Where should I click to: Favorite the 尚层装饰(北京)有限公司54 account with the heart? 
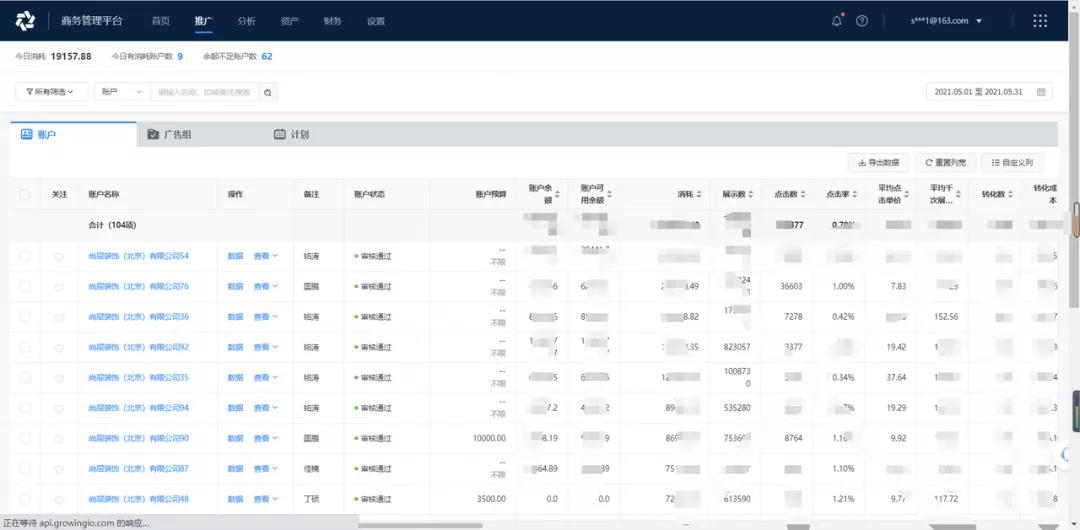[x=59, y=257]
